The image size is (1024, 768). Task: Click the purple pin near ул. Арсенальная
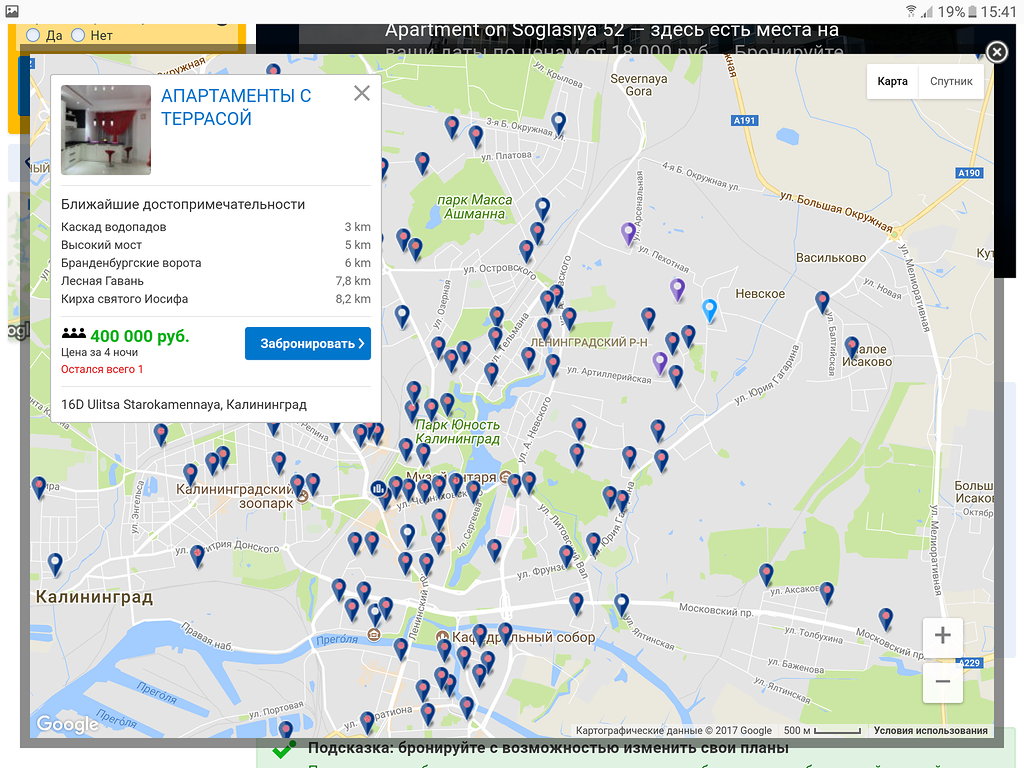tap(628, 233)
